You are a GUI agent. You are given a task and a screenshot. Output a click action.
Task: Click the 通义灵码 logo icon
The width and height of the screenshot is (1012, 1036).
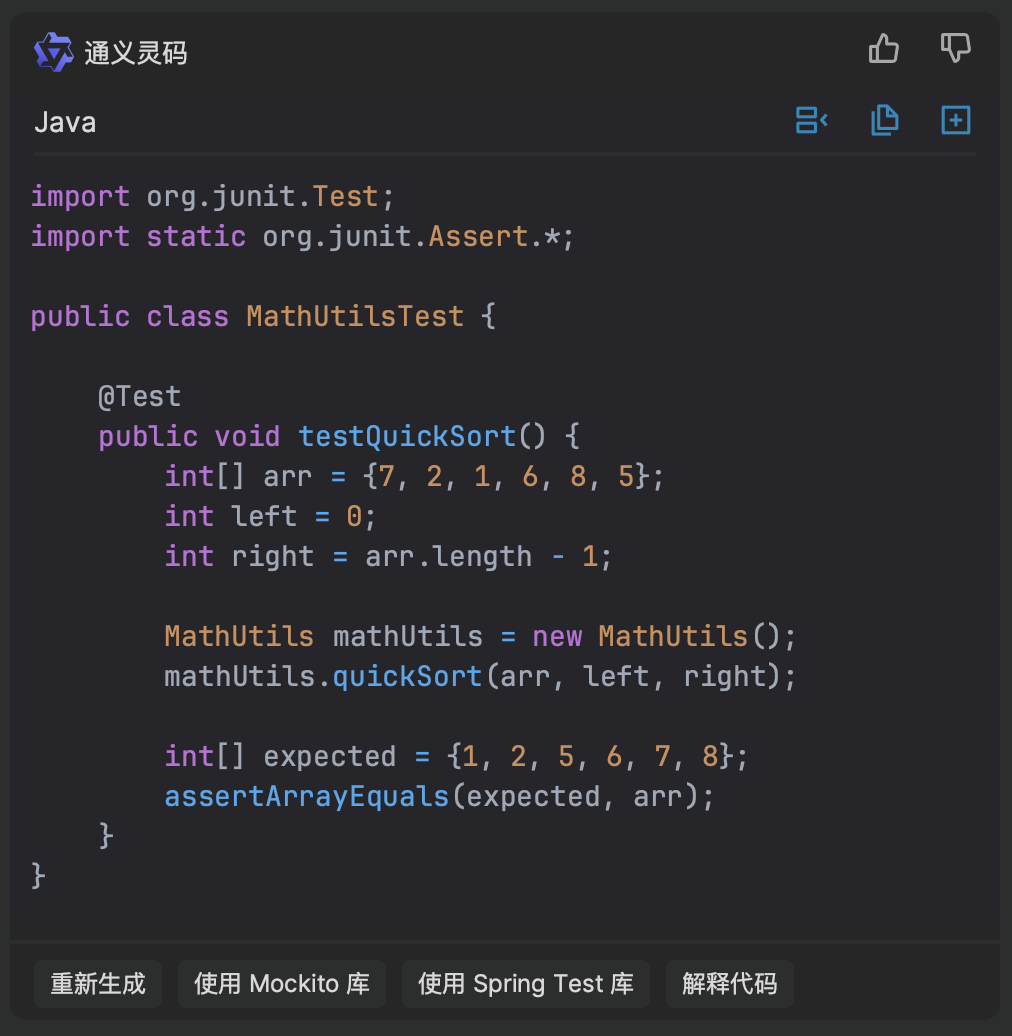click(x=54, y=52)
